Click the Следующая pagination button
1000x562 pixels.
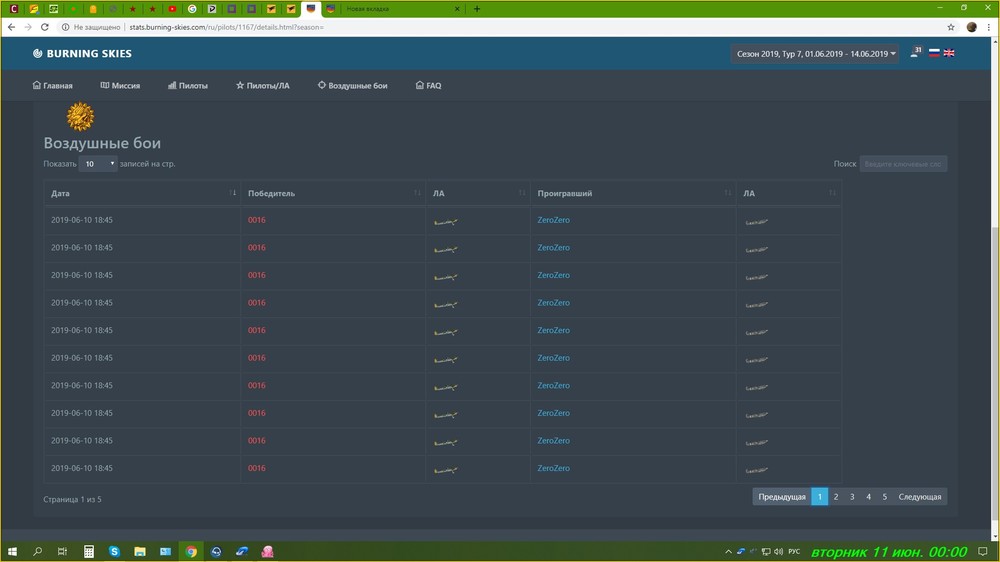coord(920,497)
